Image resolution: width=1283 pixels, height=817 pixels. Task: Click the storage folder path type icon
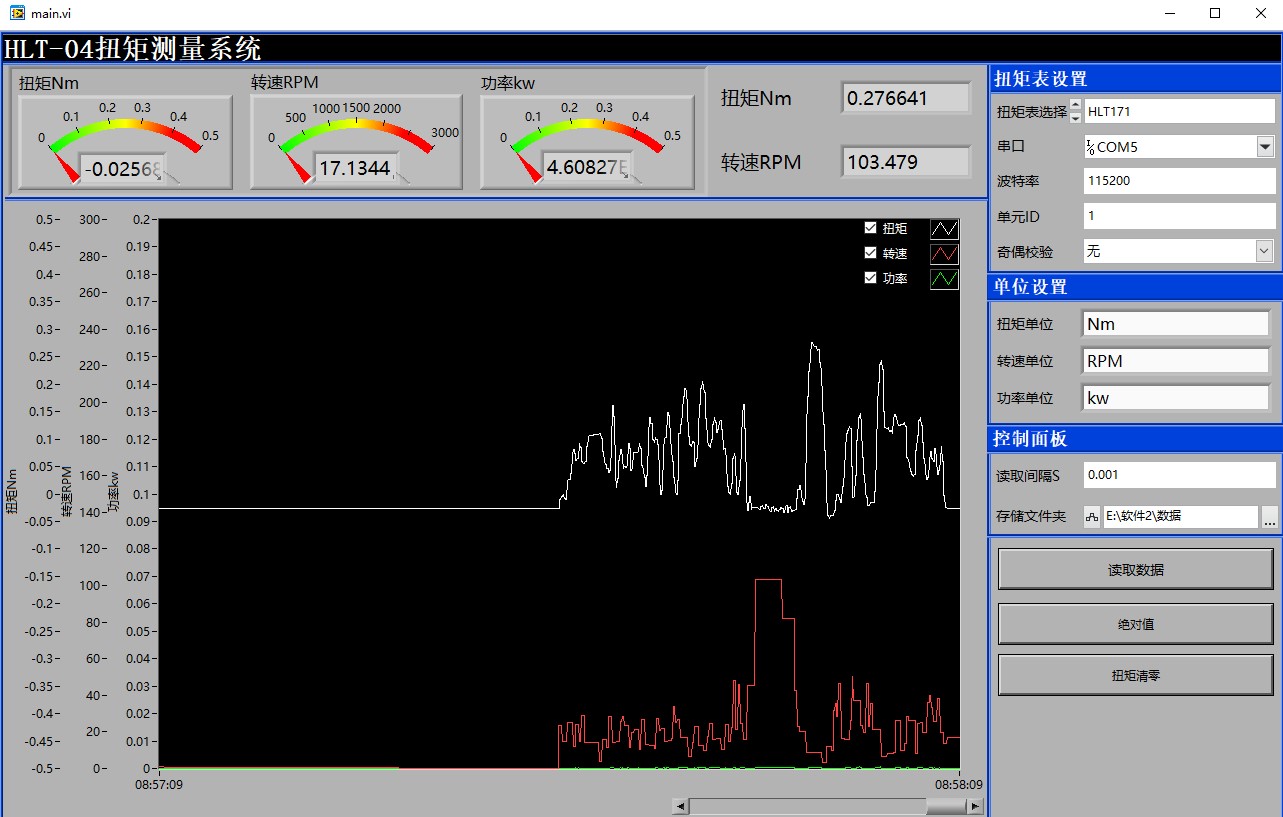(x=1092, y=517)
